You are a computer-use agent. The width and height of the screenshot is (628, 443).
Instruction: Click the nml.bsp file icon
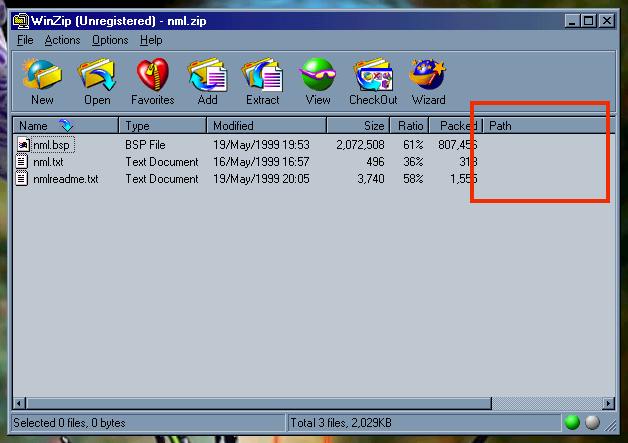[23, 145]
